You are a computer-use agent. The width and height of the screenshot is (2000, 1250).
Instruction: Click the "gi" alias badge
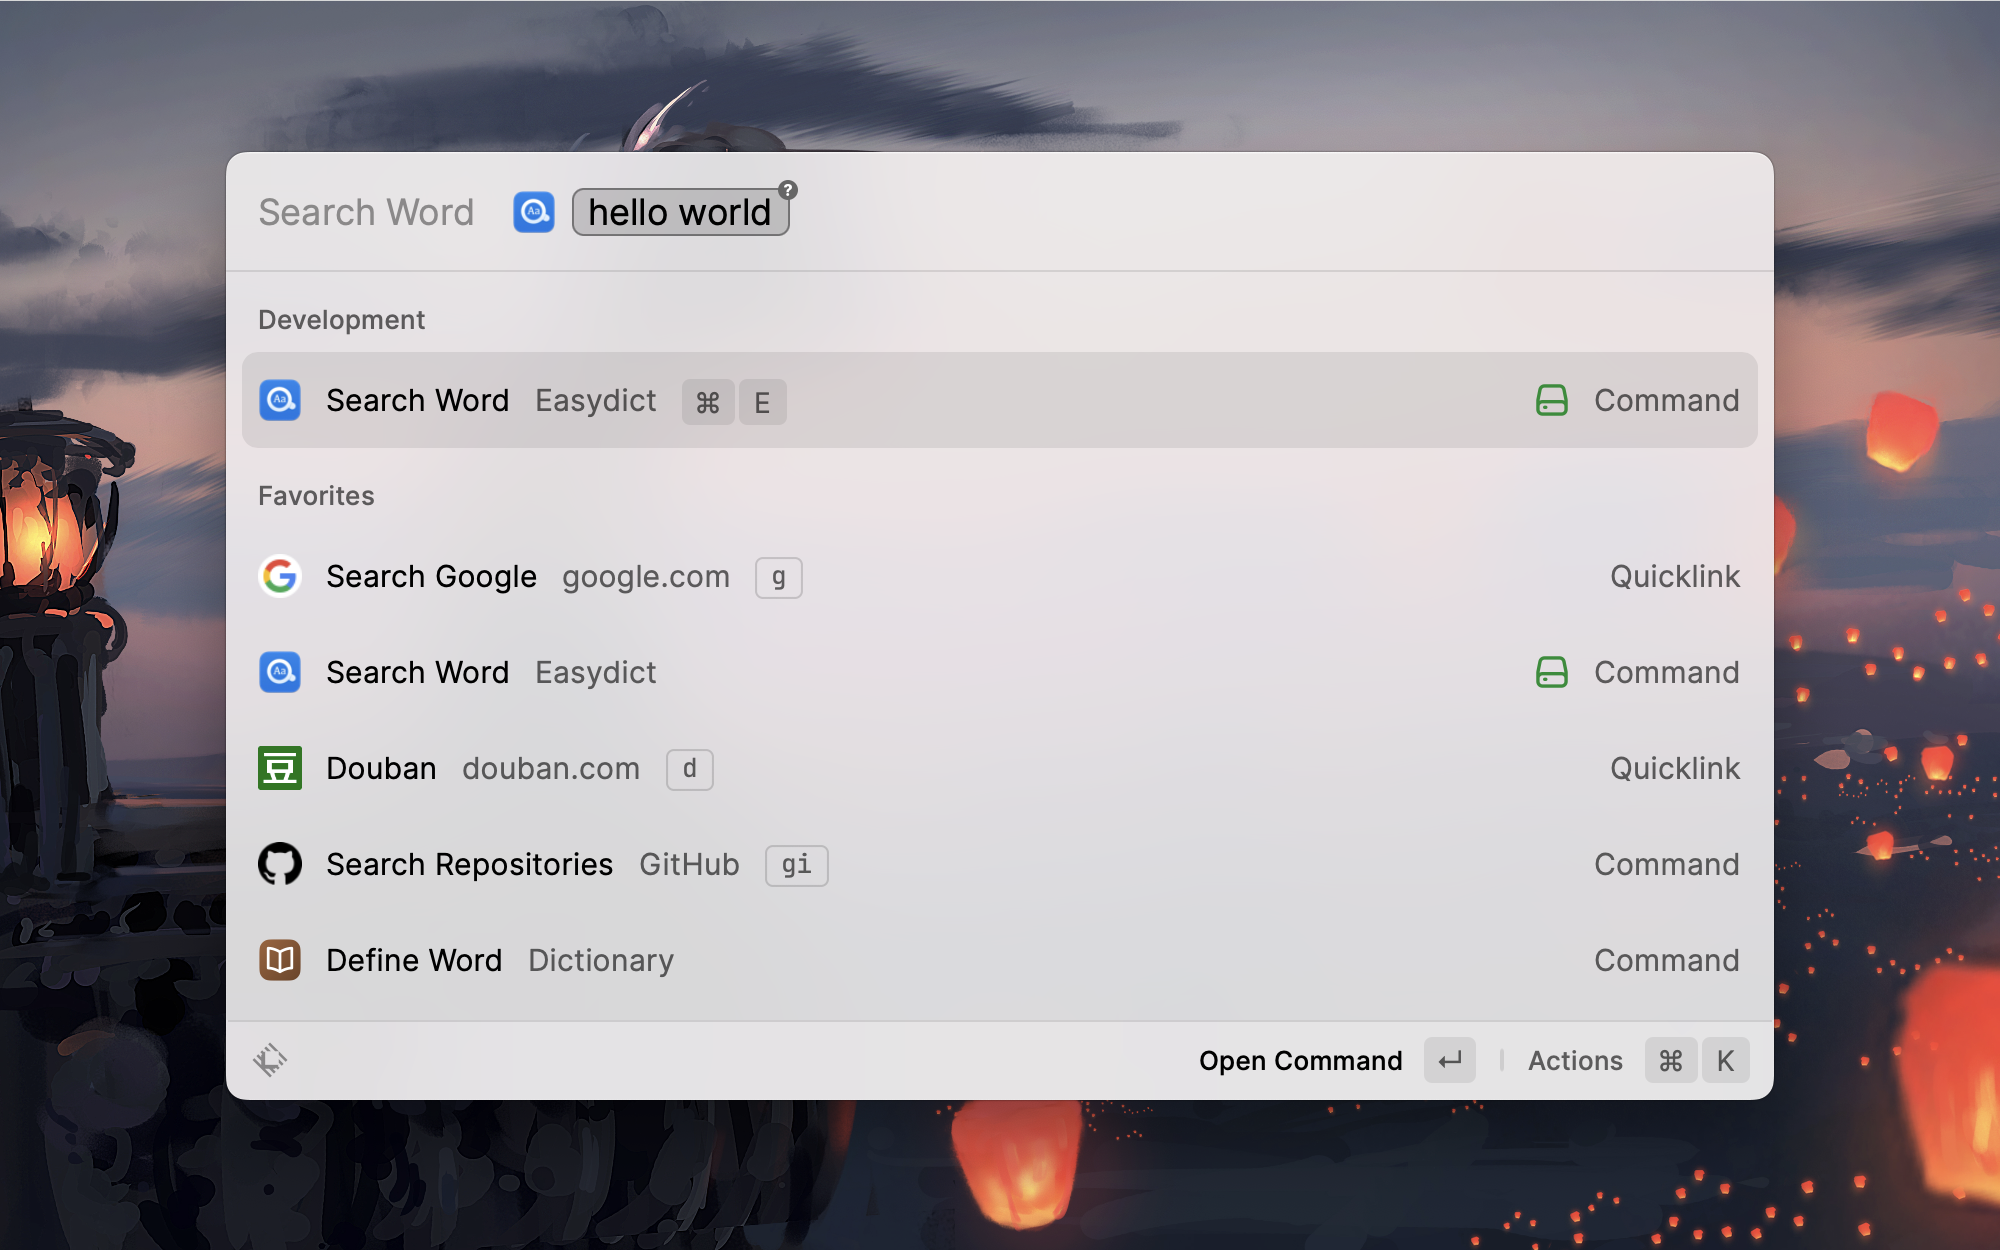tap(797, 865)
